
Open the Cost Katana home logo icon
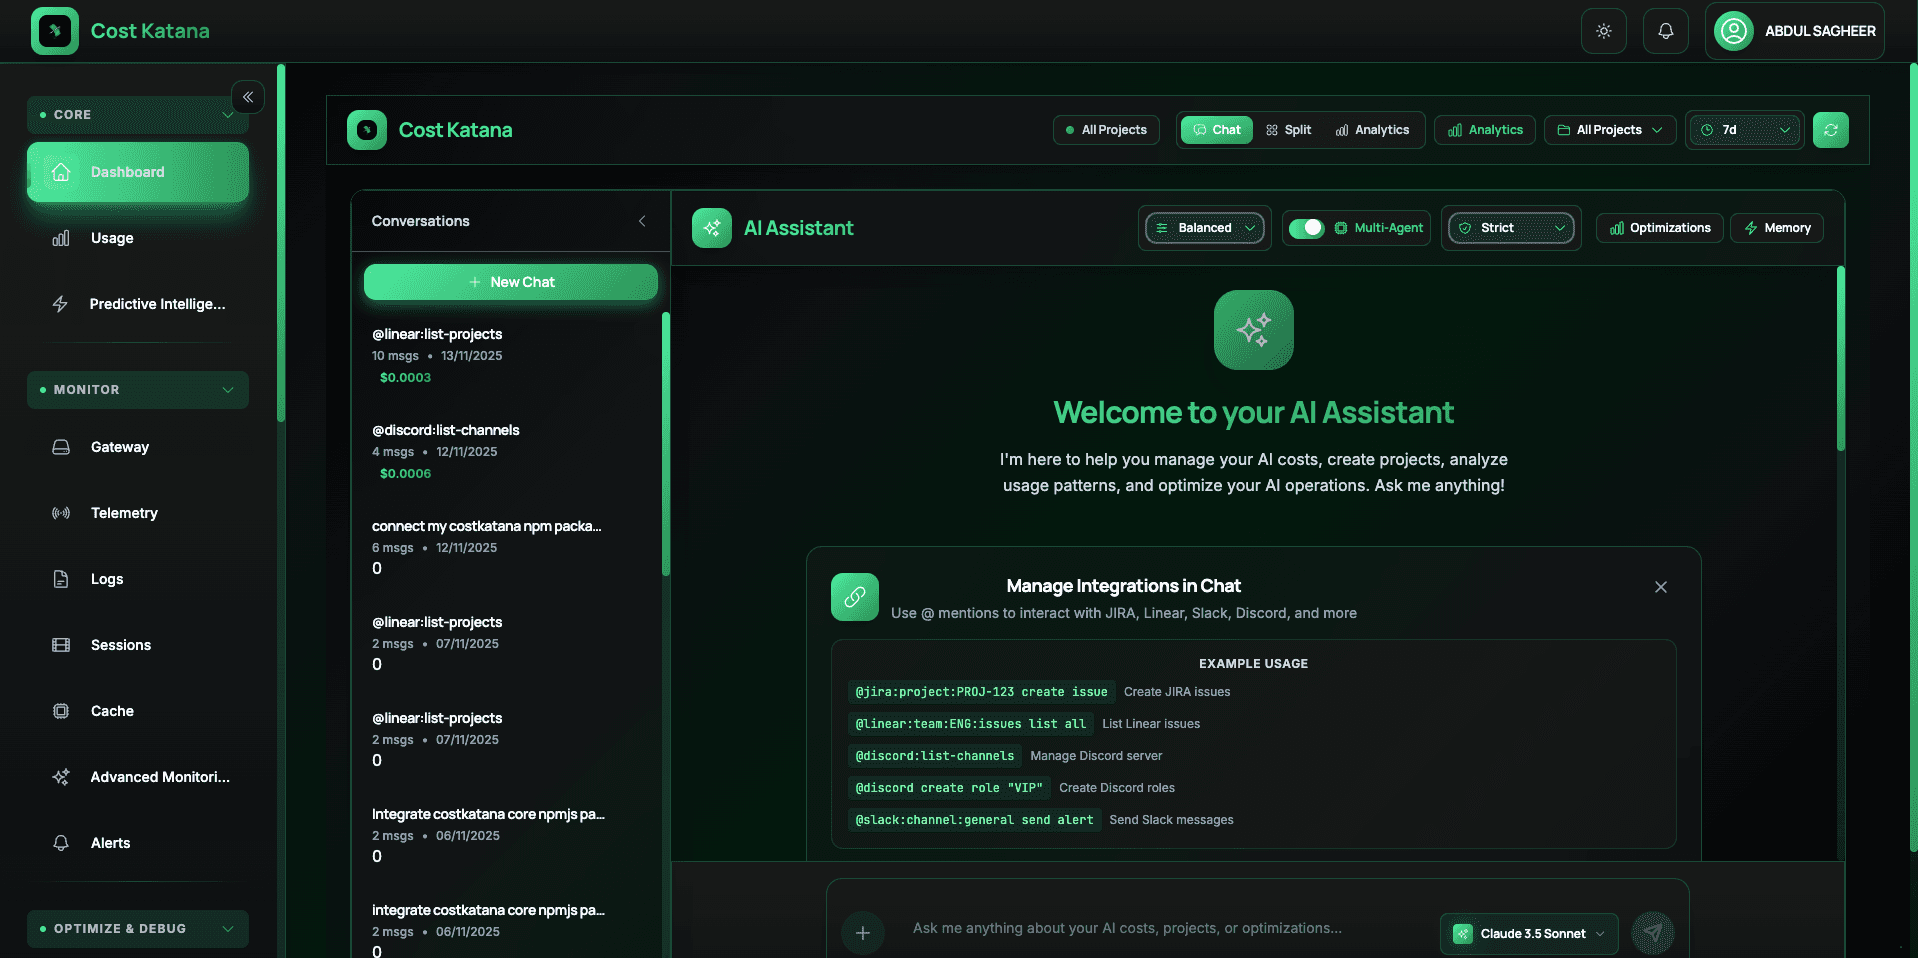click(x=55, y=30)
